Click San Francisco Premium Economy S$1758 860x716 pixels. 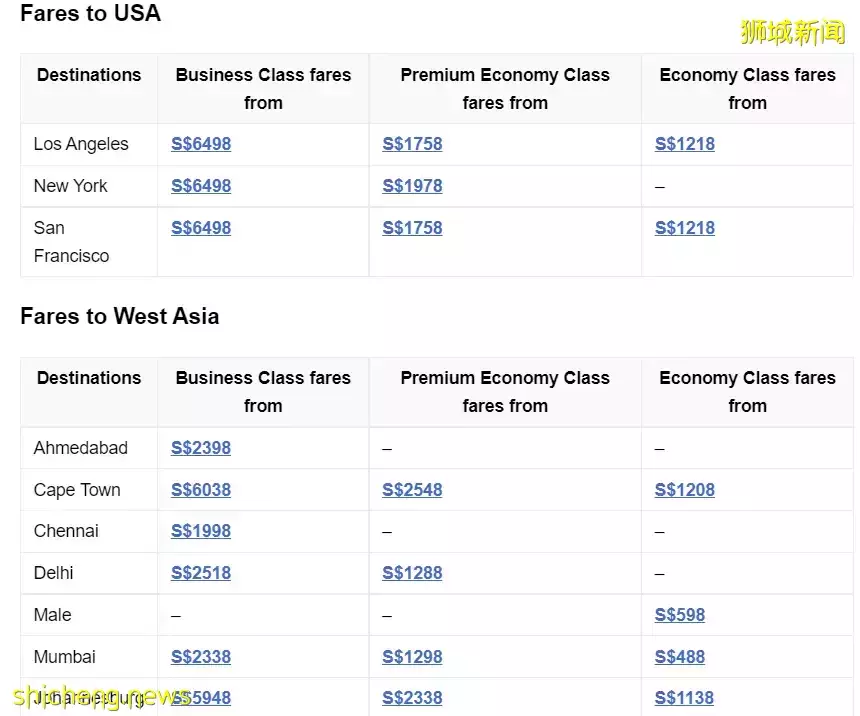pos(412,228)
